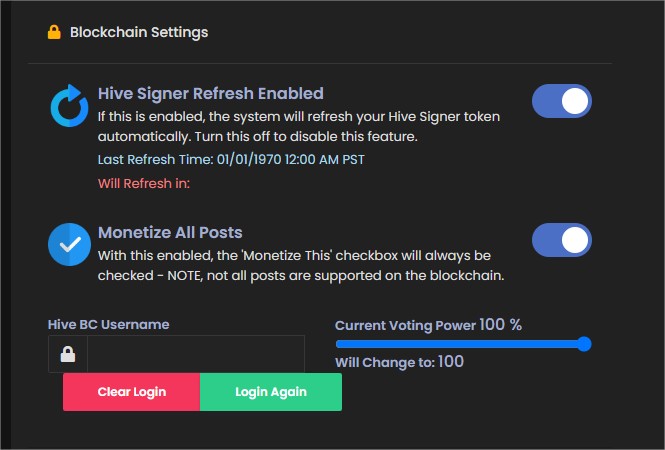665x450 pixels.
Task: Click the green Login Again button
Action: [271, 392]
